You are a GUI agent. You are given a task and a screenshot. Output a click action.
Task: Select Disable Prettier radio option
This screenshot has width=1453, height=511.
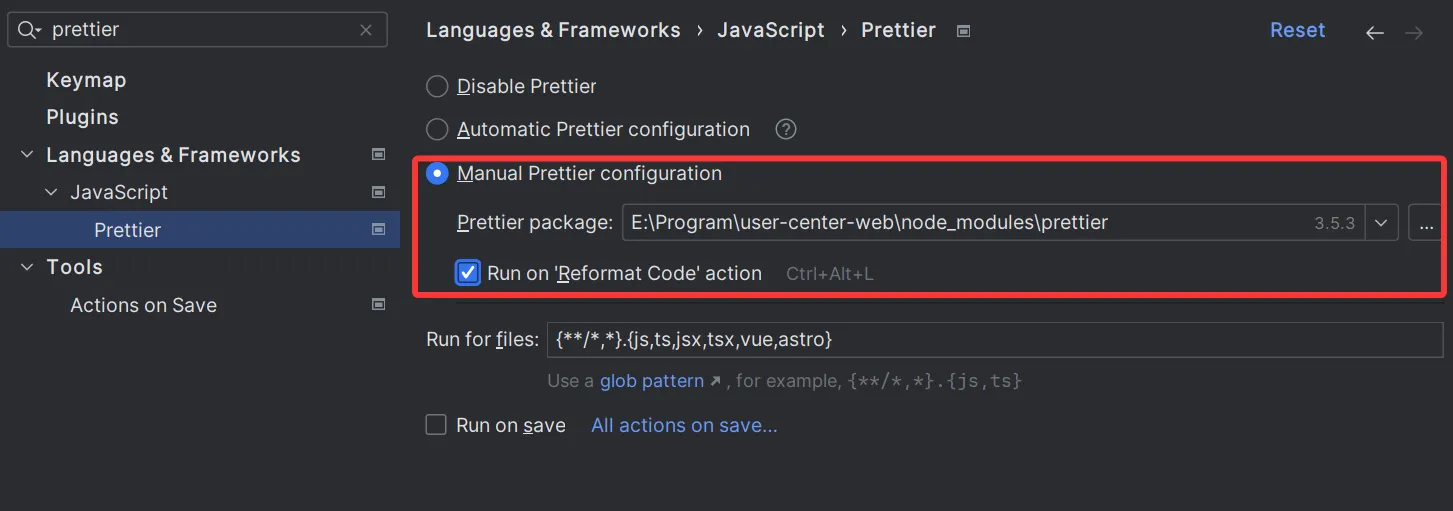pyautogui.click(x=437, y=86)
